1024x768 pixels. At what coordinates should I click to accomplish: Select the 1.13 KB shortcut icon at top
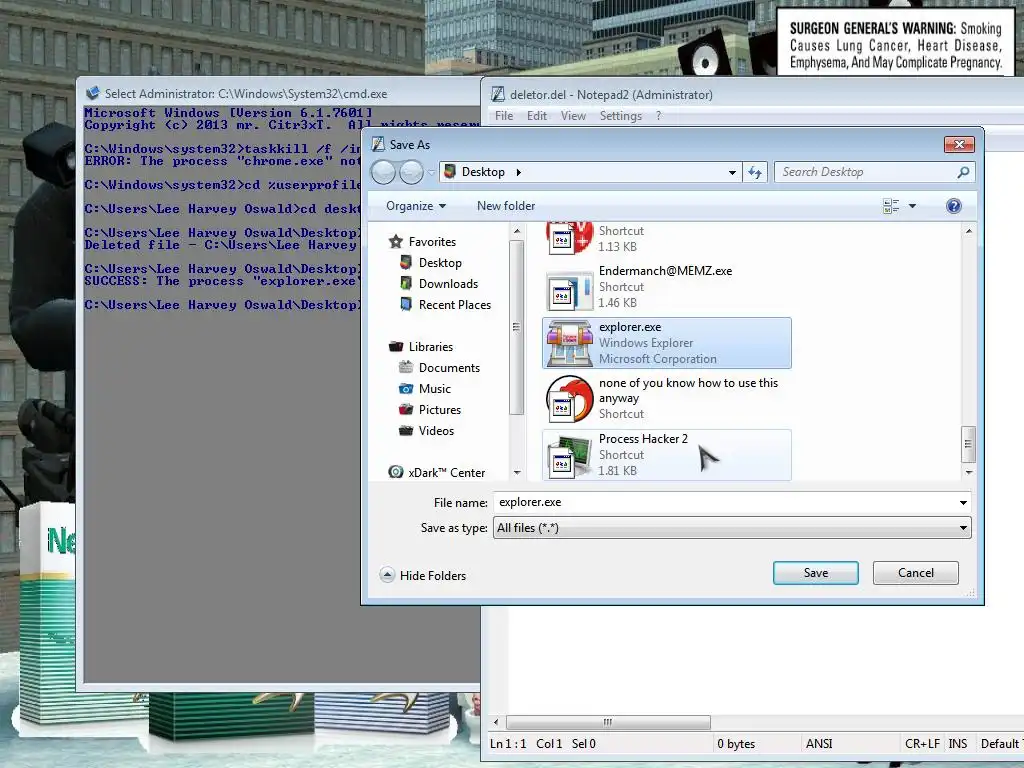(x=569, y=238)
